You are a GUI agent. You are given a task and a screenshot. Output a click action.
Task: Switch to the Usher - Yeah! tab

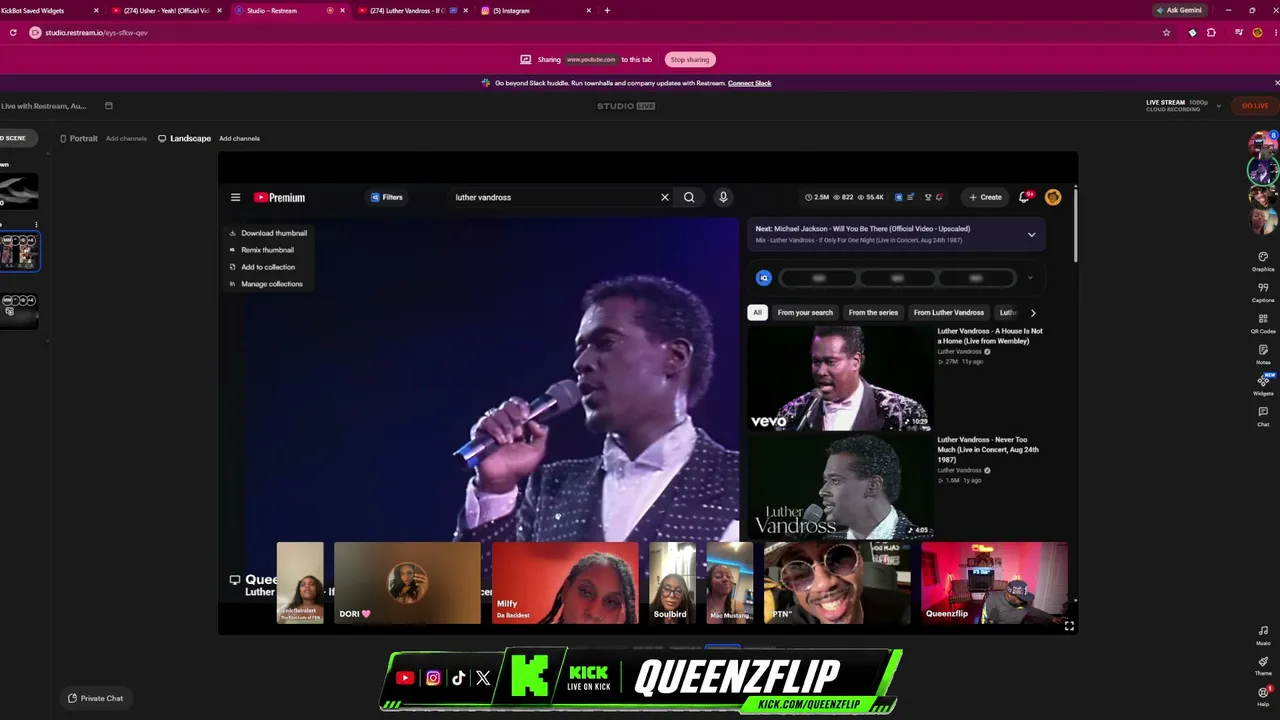click(165, 11)
